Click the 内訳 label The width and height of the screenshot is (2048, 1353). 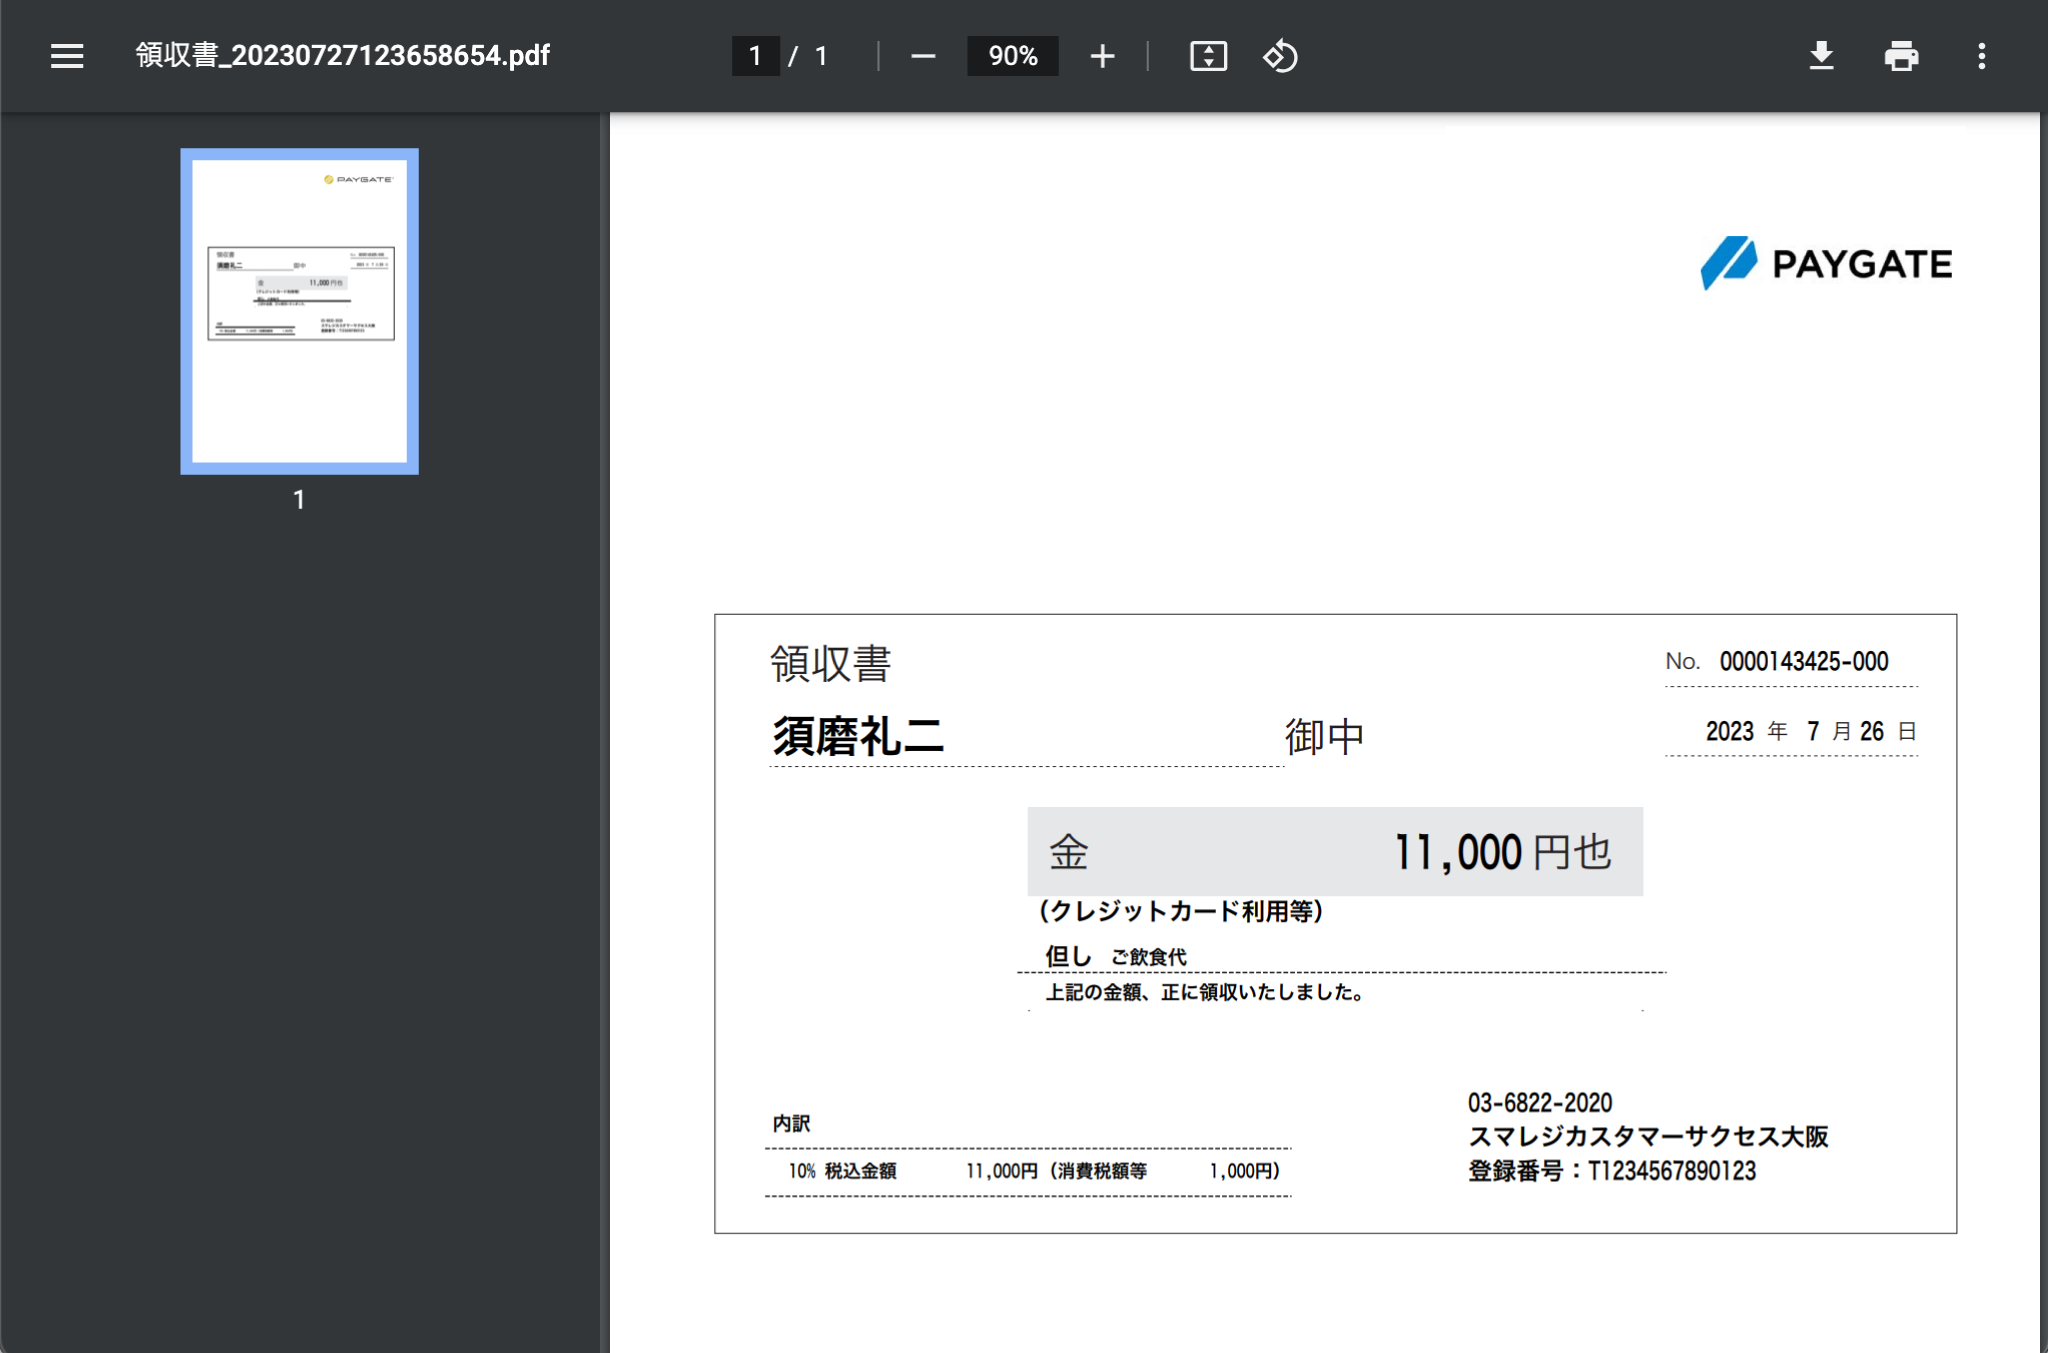pyautogui.click(x=791, y=1124)
